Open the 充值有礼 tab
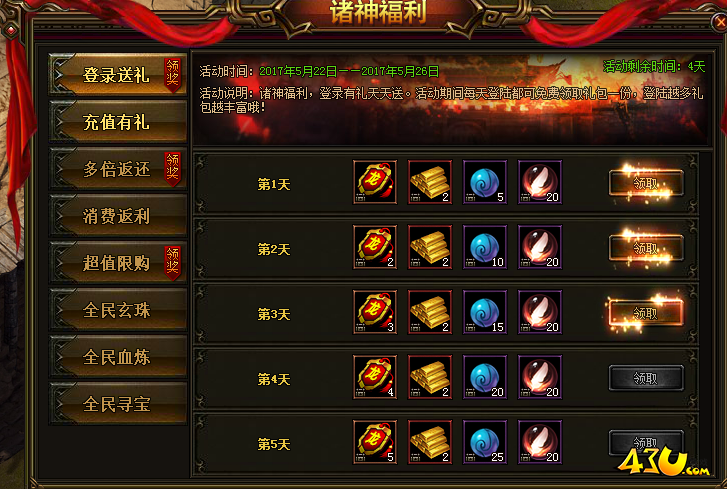Screen dimensions: 727x489 pos(118,122)
